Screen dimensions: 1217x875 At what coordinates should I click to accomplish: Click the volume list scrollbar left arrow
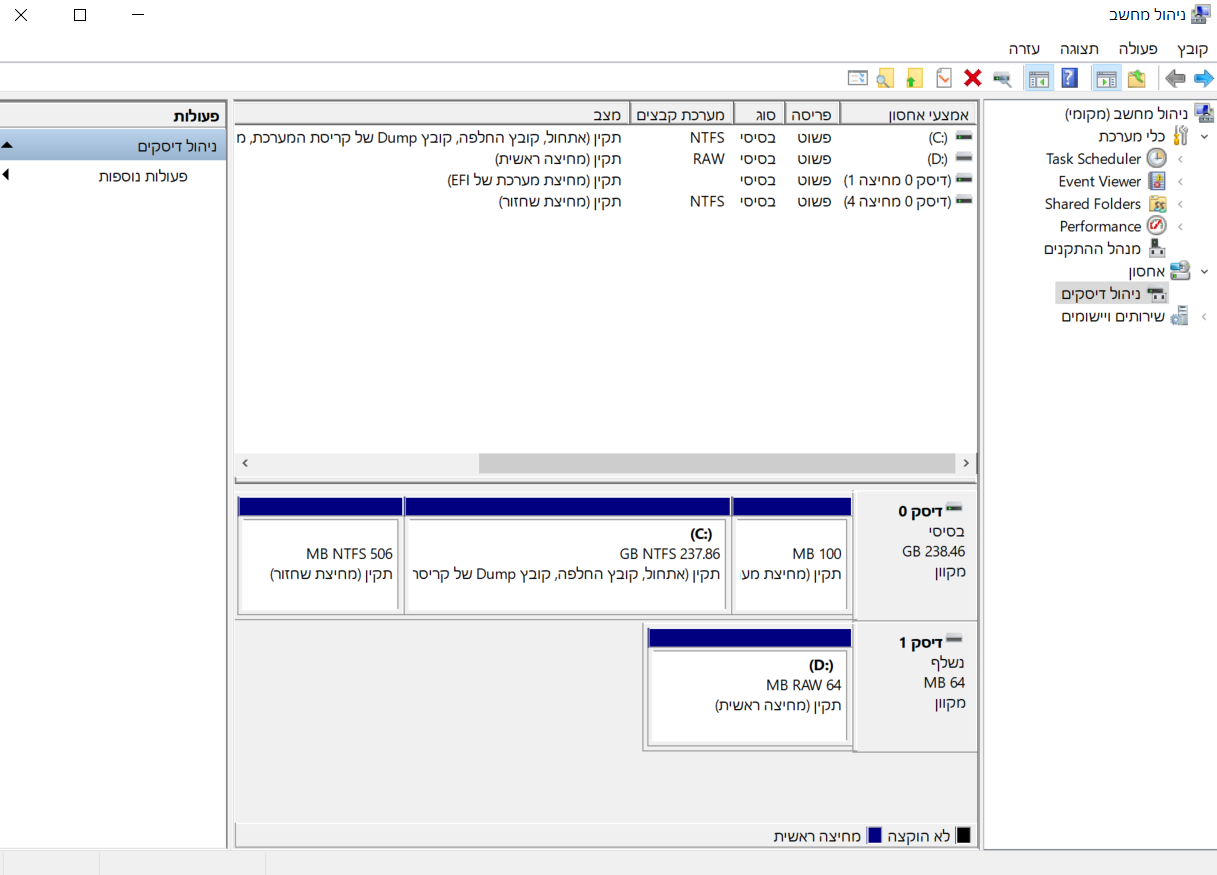tap(245, 464)
